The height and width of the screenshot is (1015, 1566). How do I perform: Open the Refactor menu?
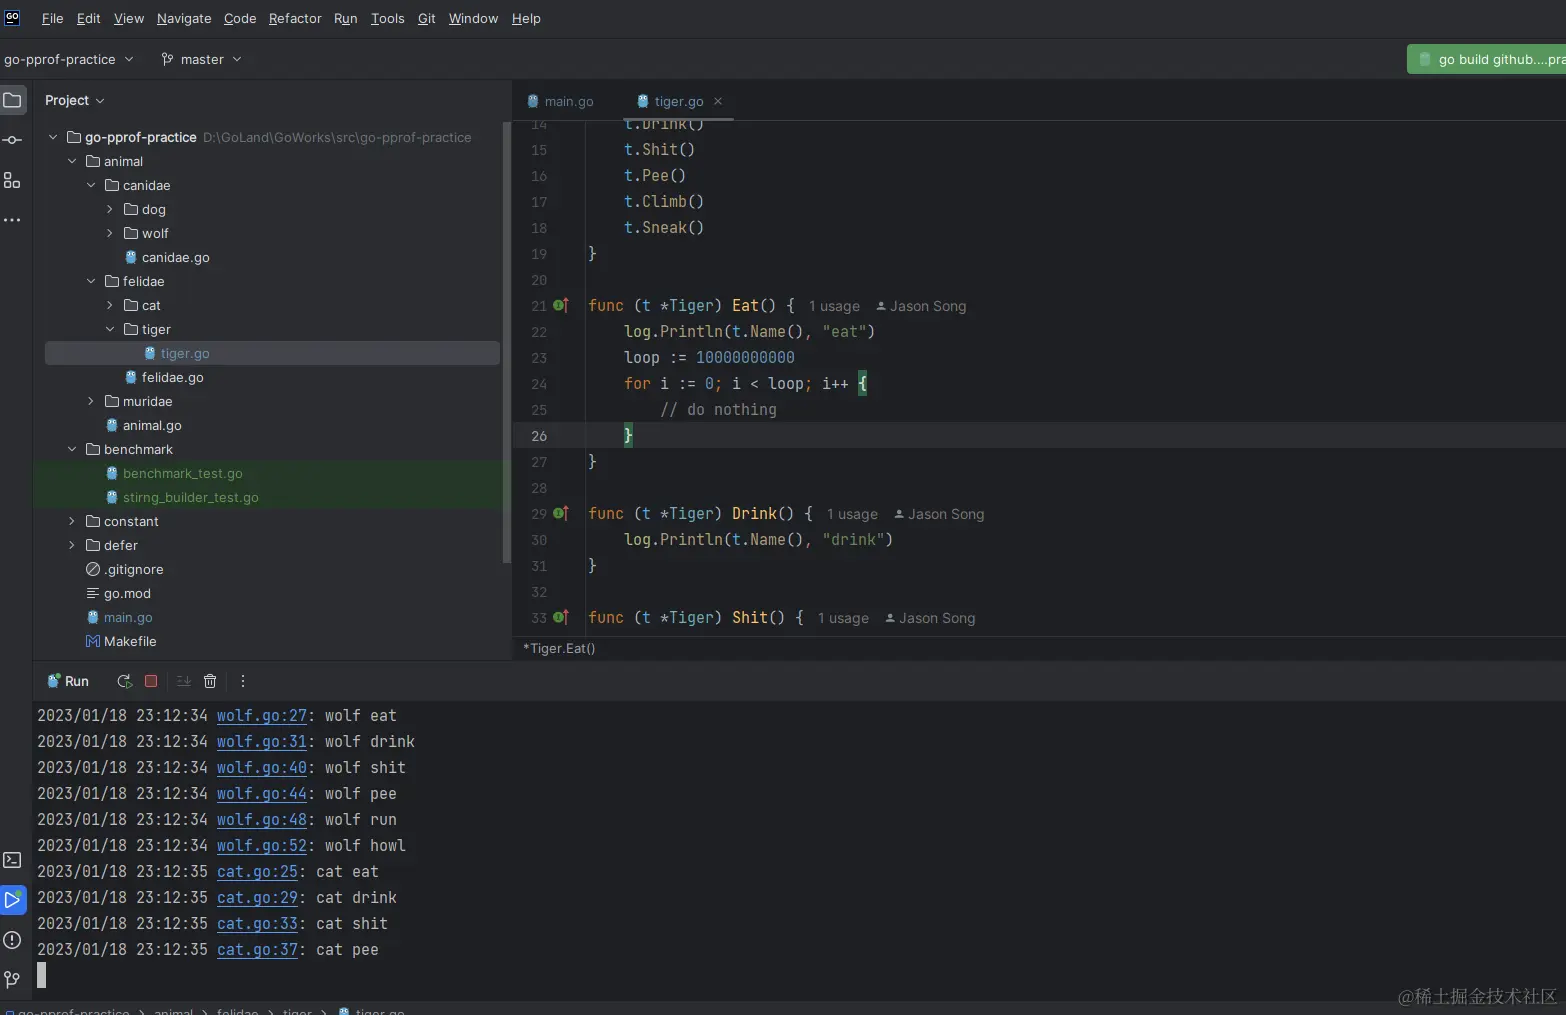[x=295, y=18]
